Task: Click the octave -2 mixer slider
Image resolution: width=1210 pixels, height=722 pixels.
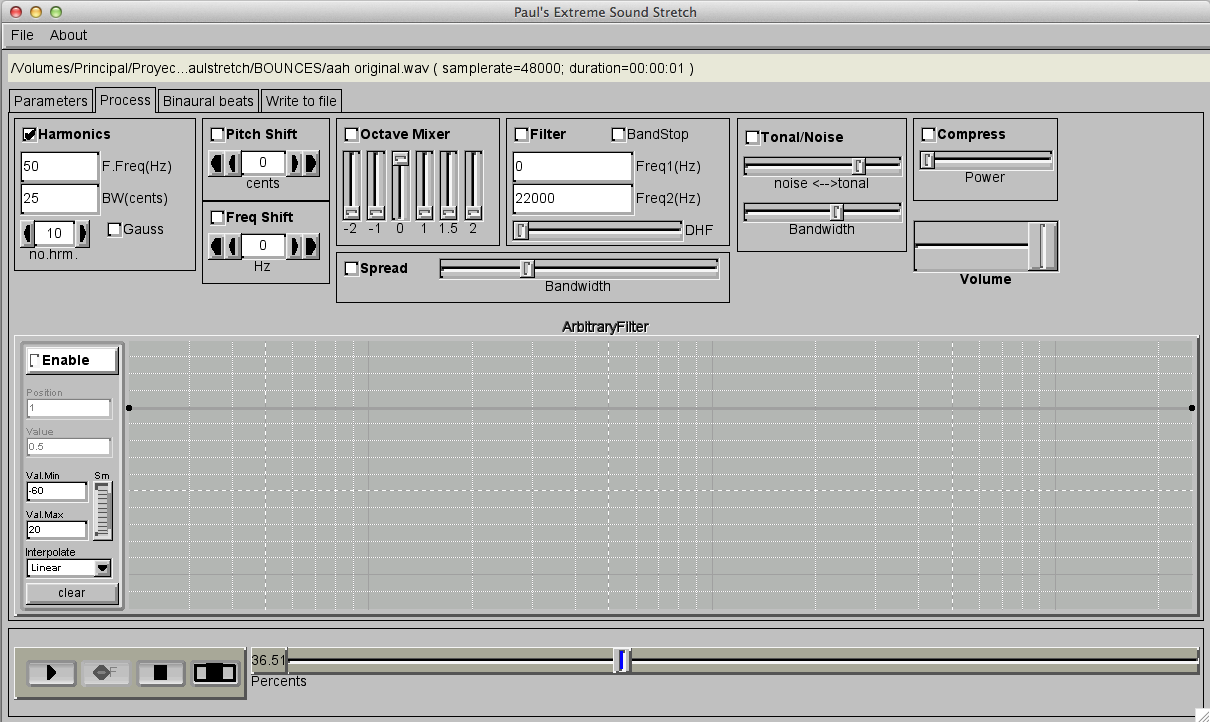Action: pos(351,185)
